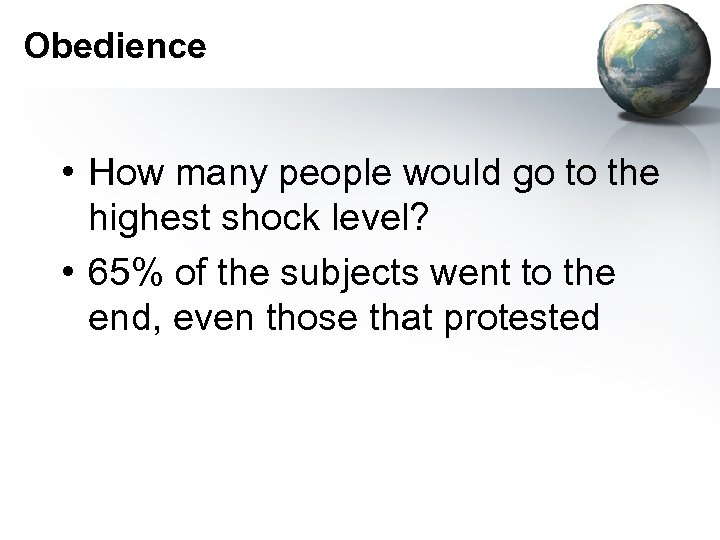Image resolution: width=720 pixels, height=540 pixels.
Task: Click the Obedience slide title
Action: [x=114, y=47]
